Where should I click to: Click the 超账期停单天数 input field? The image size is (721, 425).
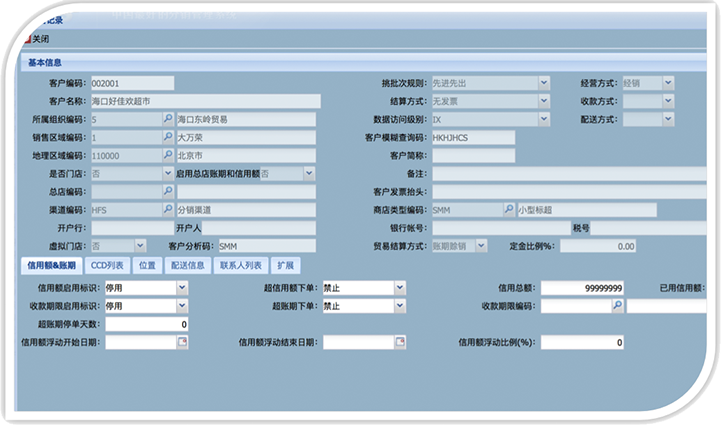click(x=146, y=324)
